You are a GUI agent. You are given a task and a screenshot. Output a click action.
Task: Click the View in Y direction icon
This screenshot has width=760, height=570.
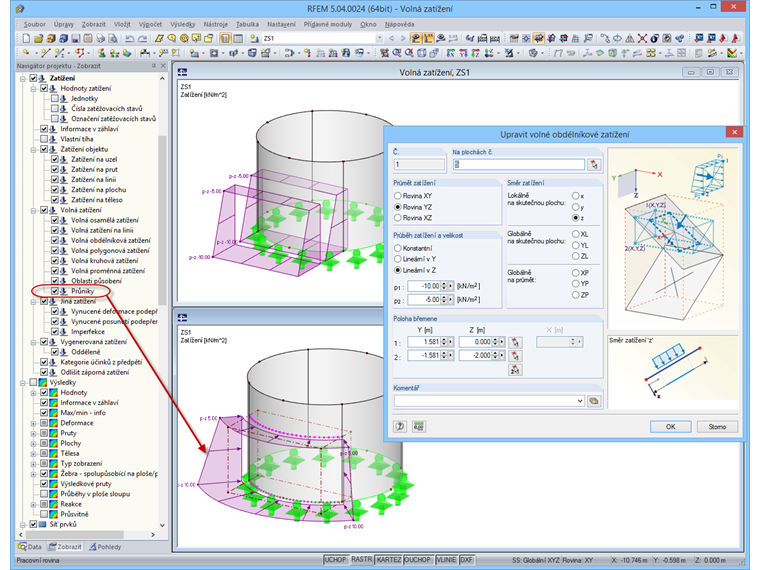tap(463, 53)
